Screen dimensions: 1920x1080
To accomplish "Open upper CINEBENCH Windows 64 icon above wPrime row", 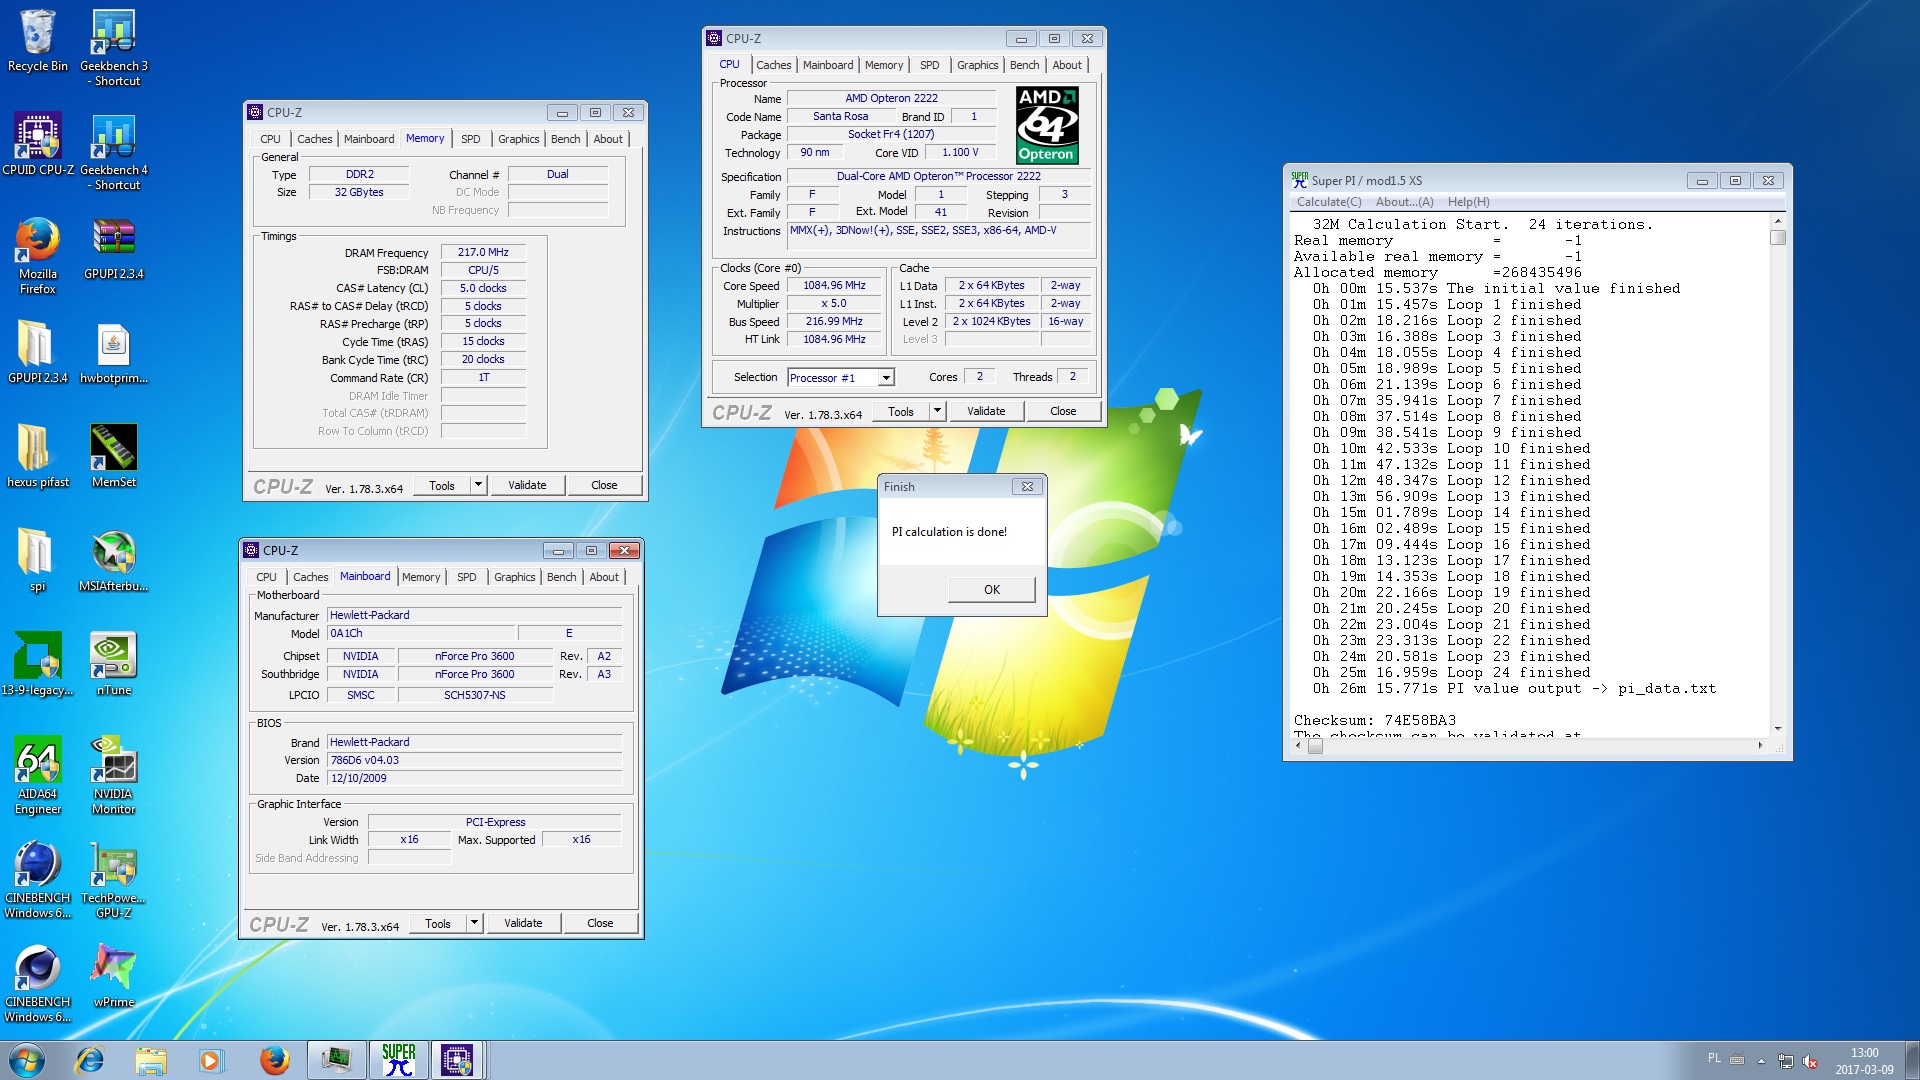I will (x=38, y=879).
